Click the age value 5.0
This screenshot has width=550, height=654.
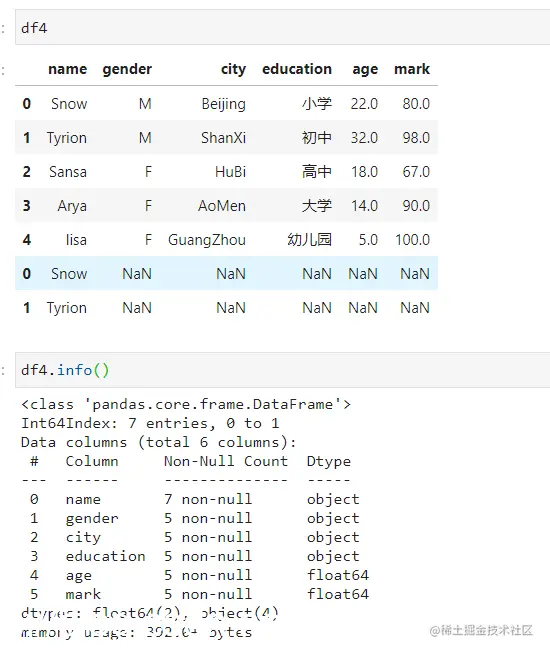[x=368, y=240]
